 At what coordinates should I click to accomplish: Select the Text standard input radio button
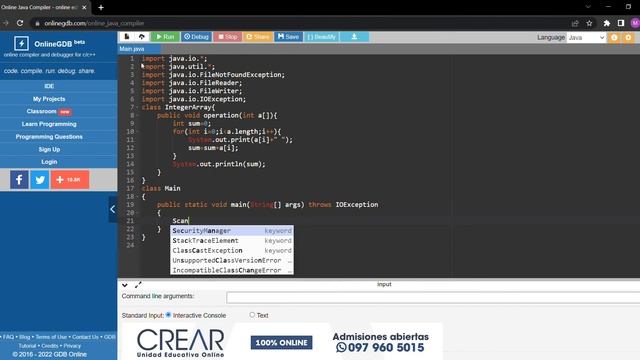point(252,315)
